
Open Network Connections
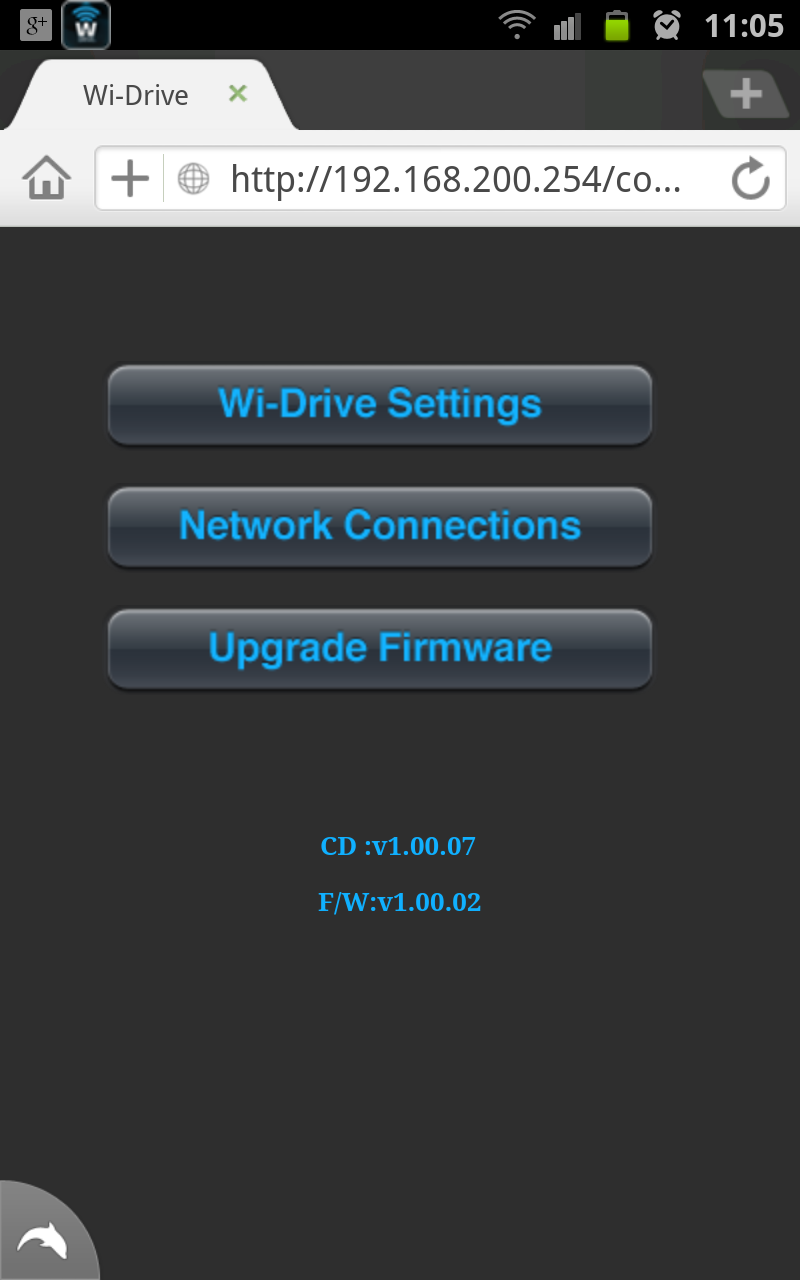(x=380, y=527)
